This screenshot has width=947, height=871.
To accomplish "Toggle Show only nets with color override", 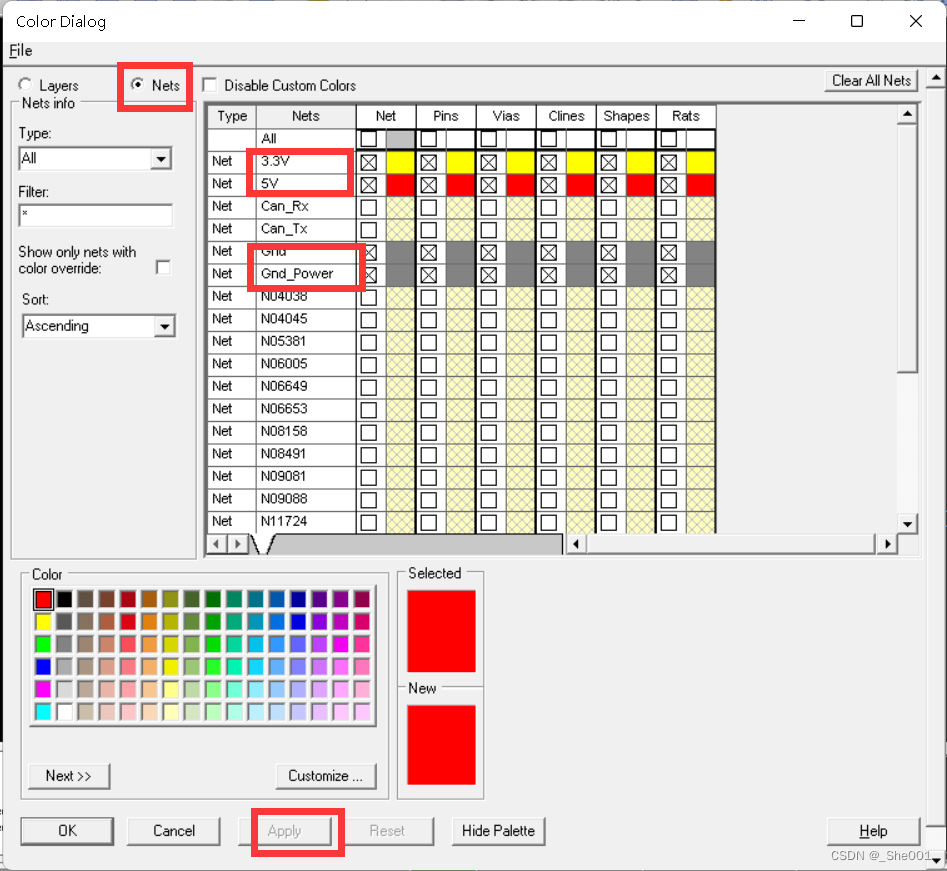I will point(163,267).
